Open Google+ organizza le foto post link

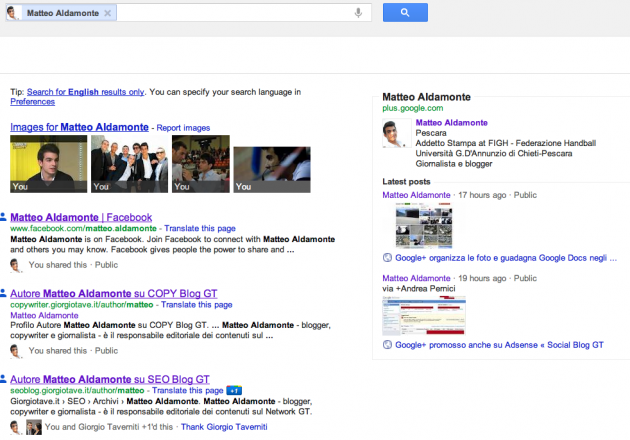[506, 258]
